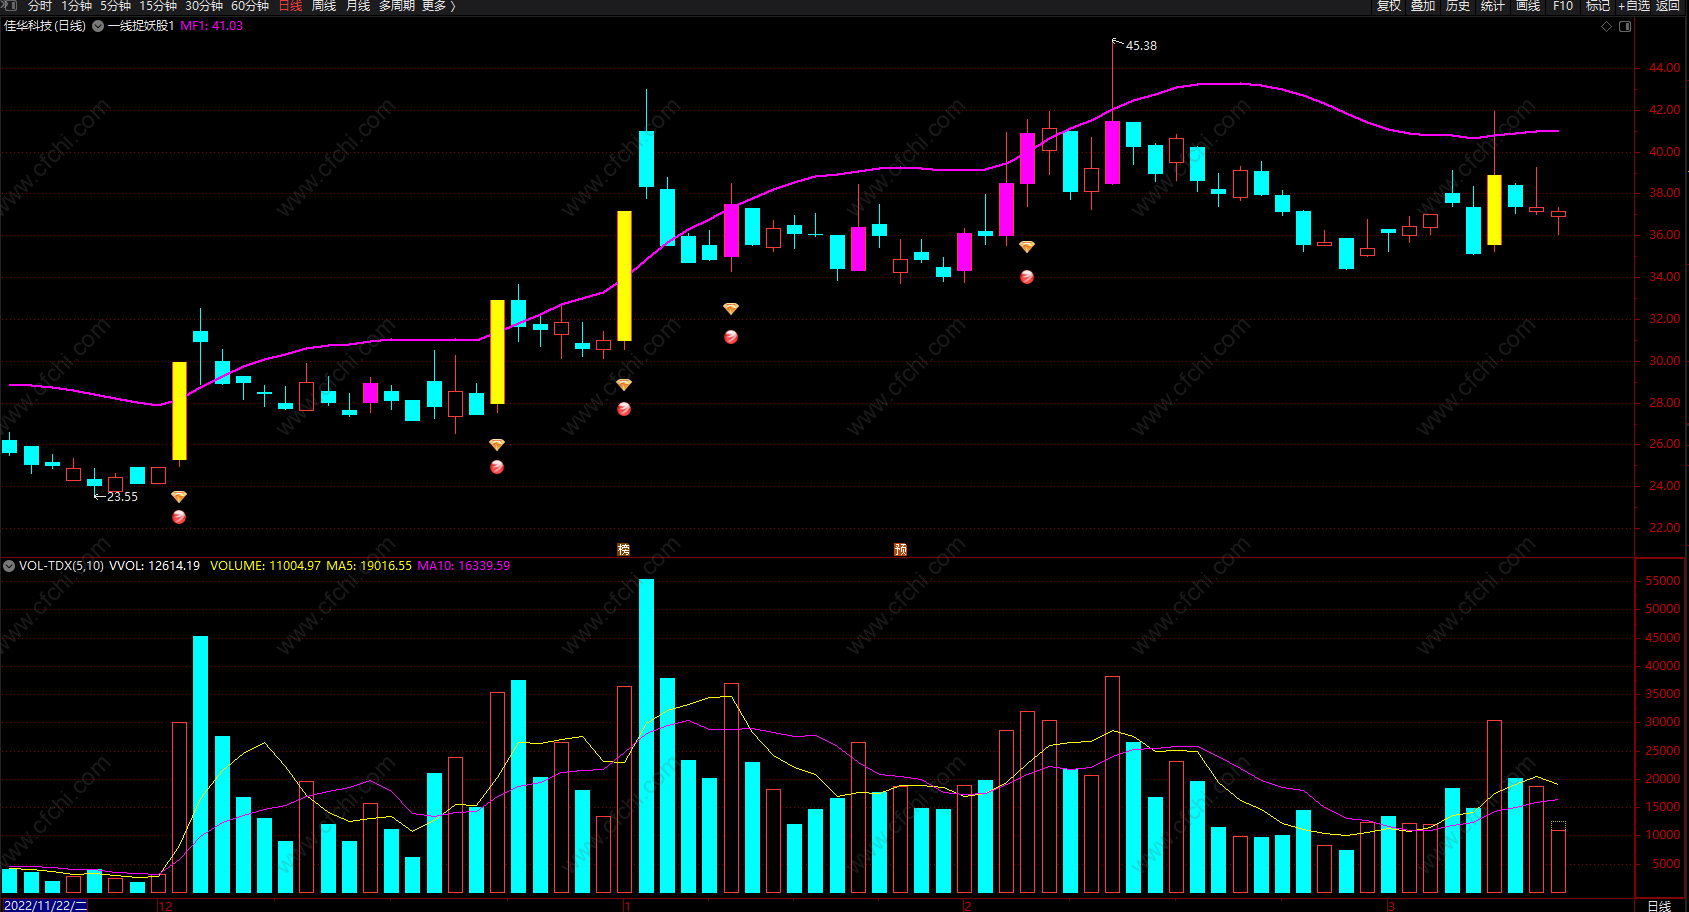Click the MA5: 19016.55 value
This screenshot has height=912, width=1689.
tap(369, 566)
